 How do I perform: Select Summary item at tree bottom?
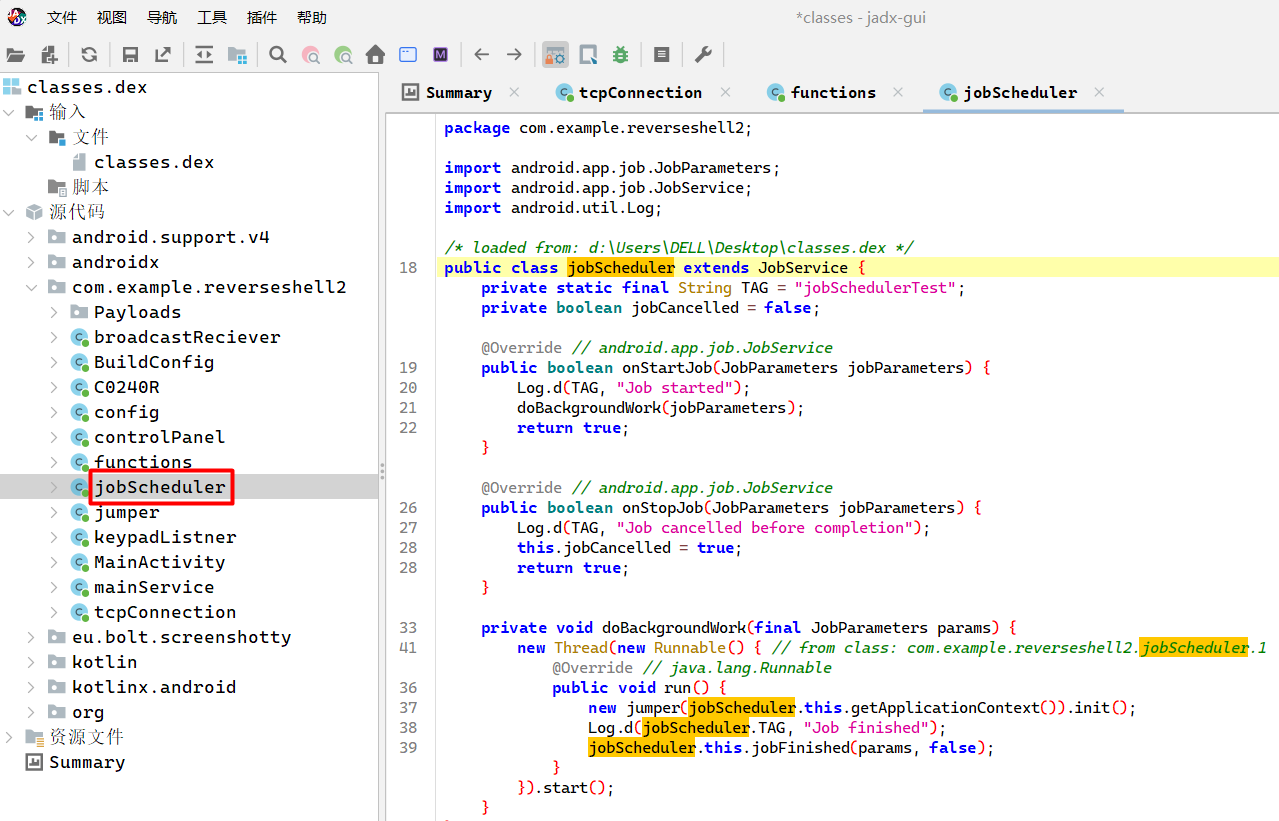tap(86, 762)
